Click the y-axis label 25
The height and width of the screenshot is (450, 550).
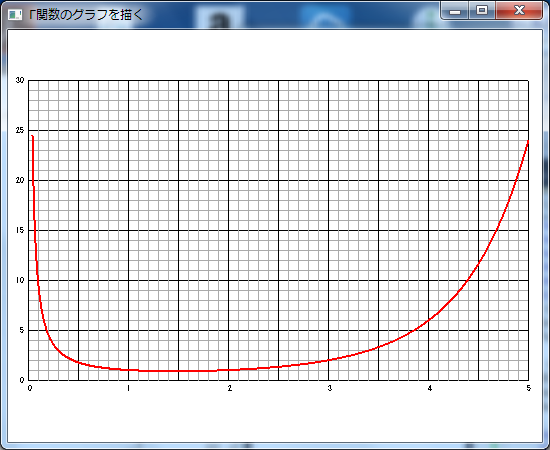20,130
